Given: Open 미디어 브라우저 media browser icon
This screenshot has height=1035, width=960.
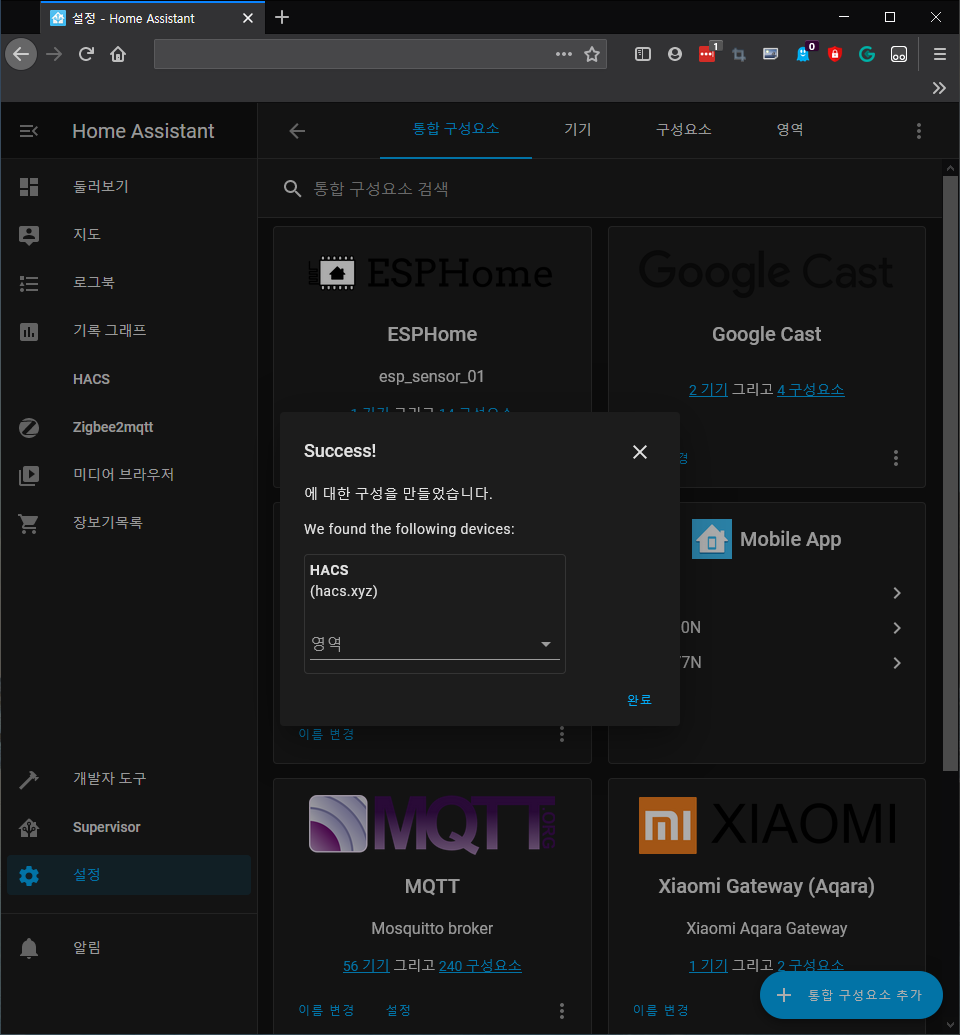Looking at the screenshot, I should pyautogui.click(x=29, y=475).
